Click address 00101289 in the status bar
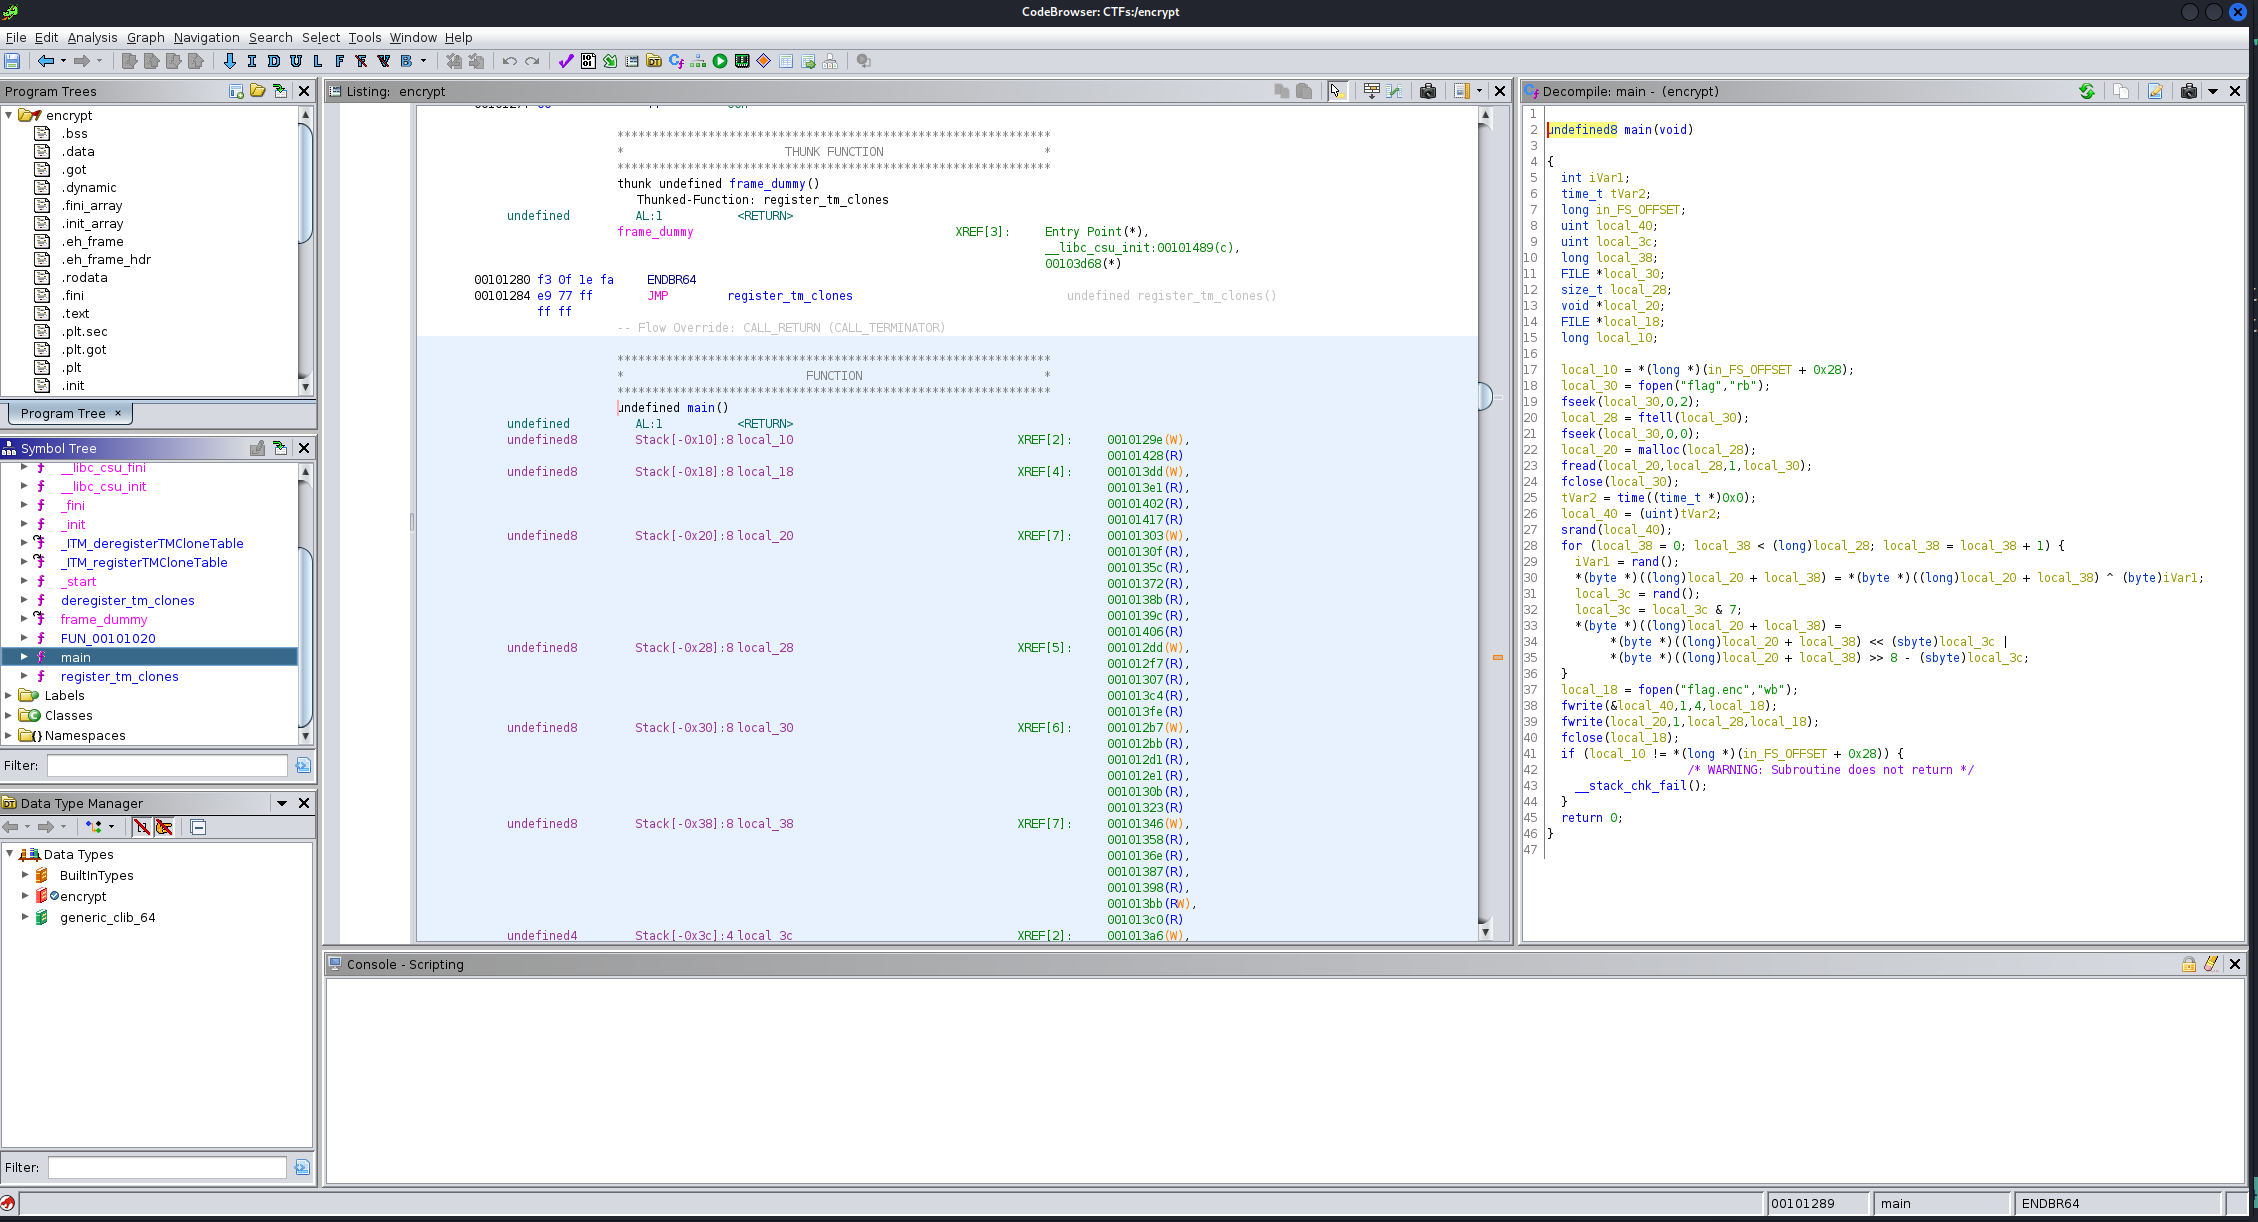The height and width of the screenshot is (1222, 2258). pos(1802,1203)
